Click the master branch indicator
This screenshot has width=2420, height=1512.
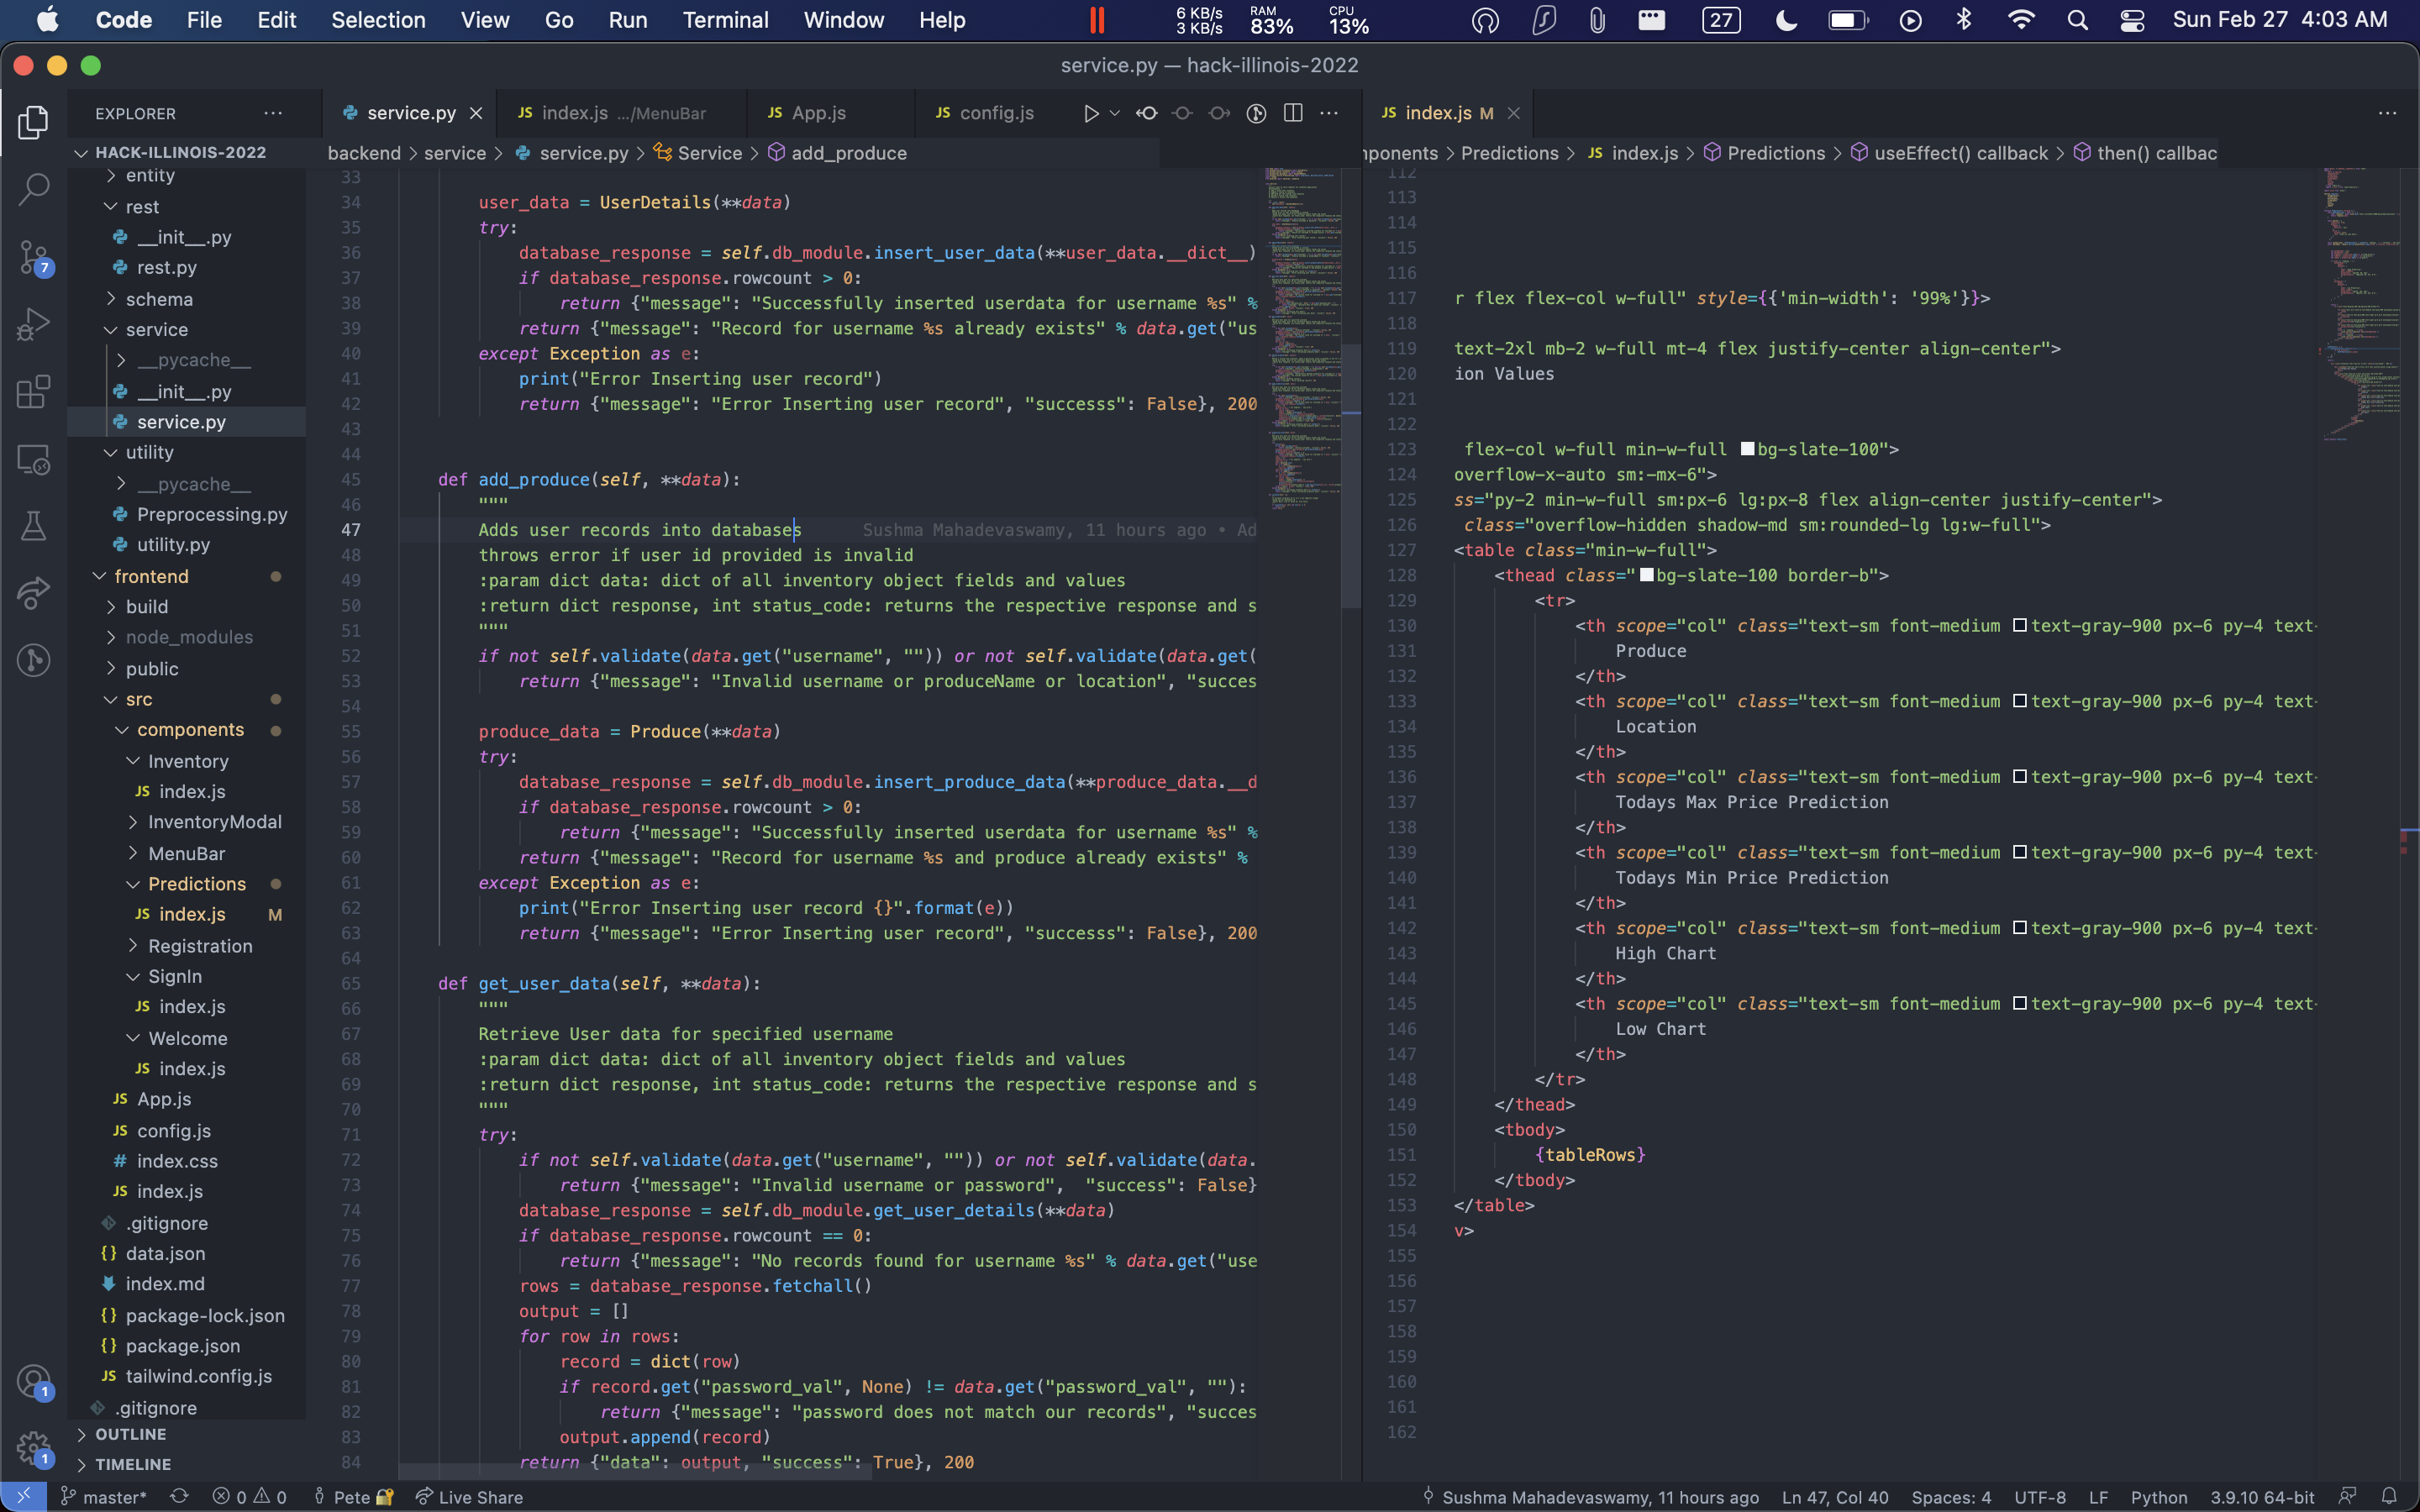coord(104,1497)
